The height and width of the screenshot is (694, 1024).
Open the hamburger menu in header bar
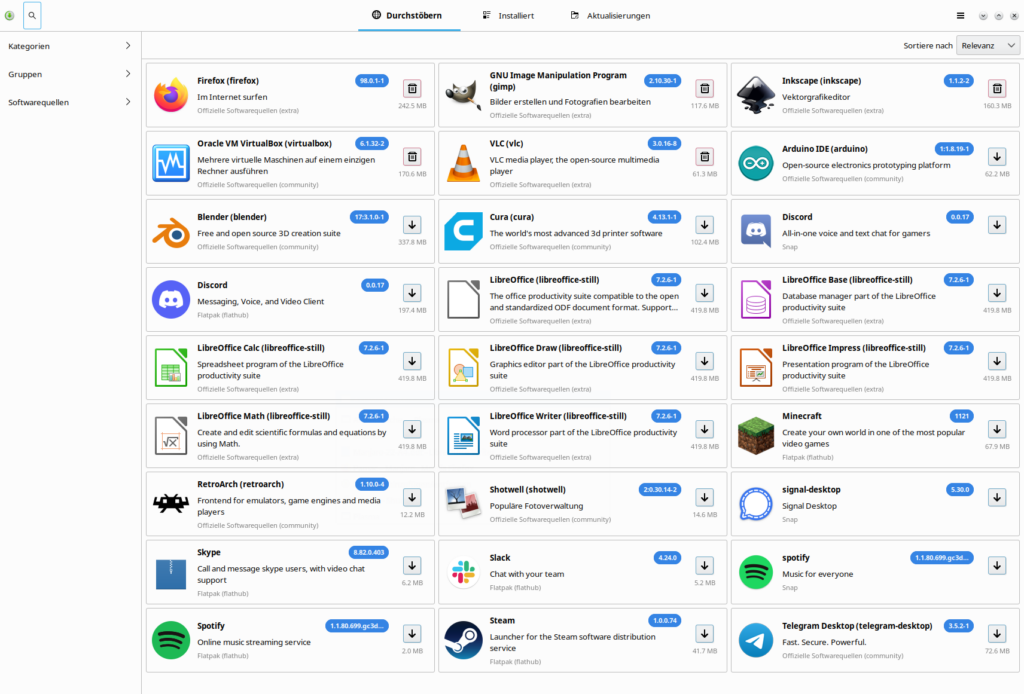[x=960, y=16]
